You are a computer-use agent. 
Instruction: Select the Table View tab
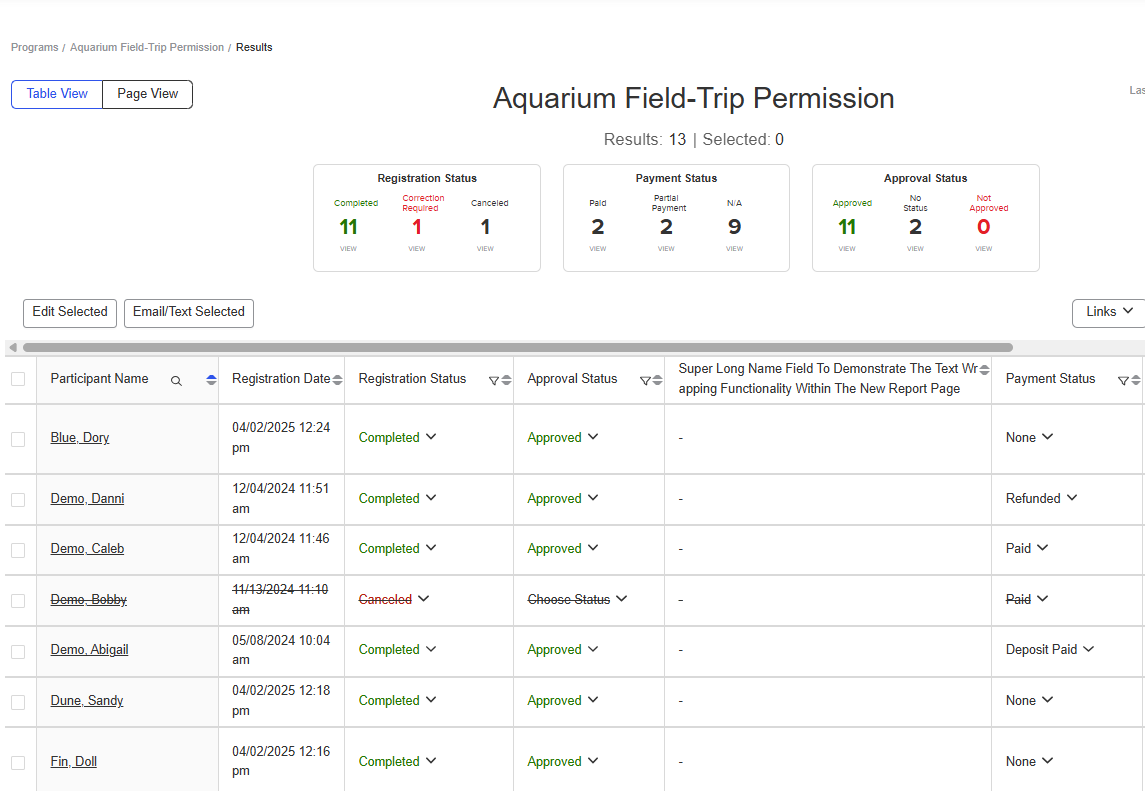(x=57, y=94)
